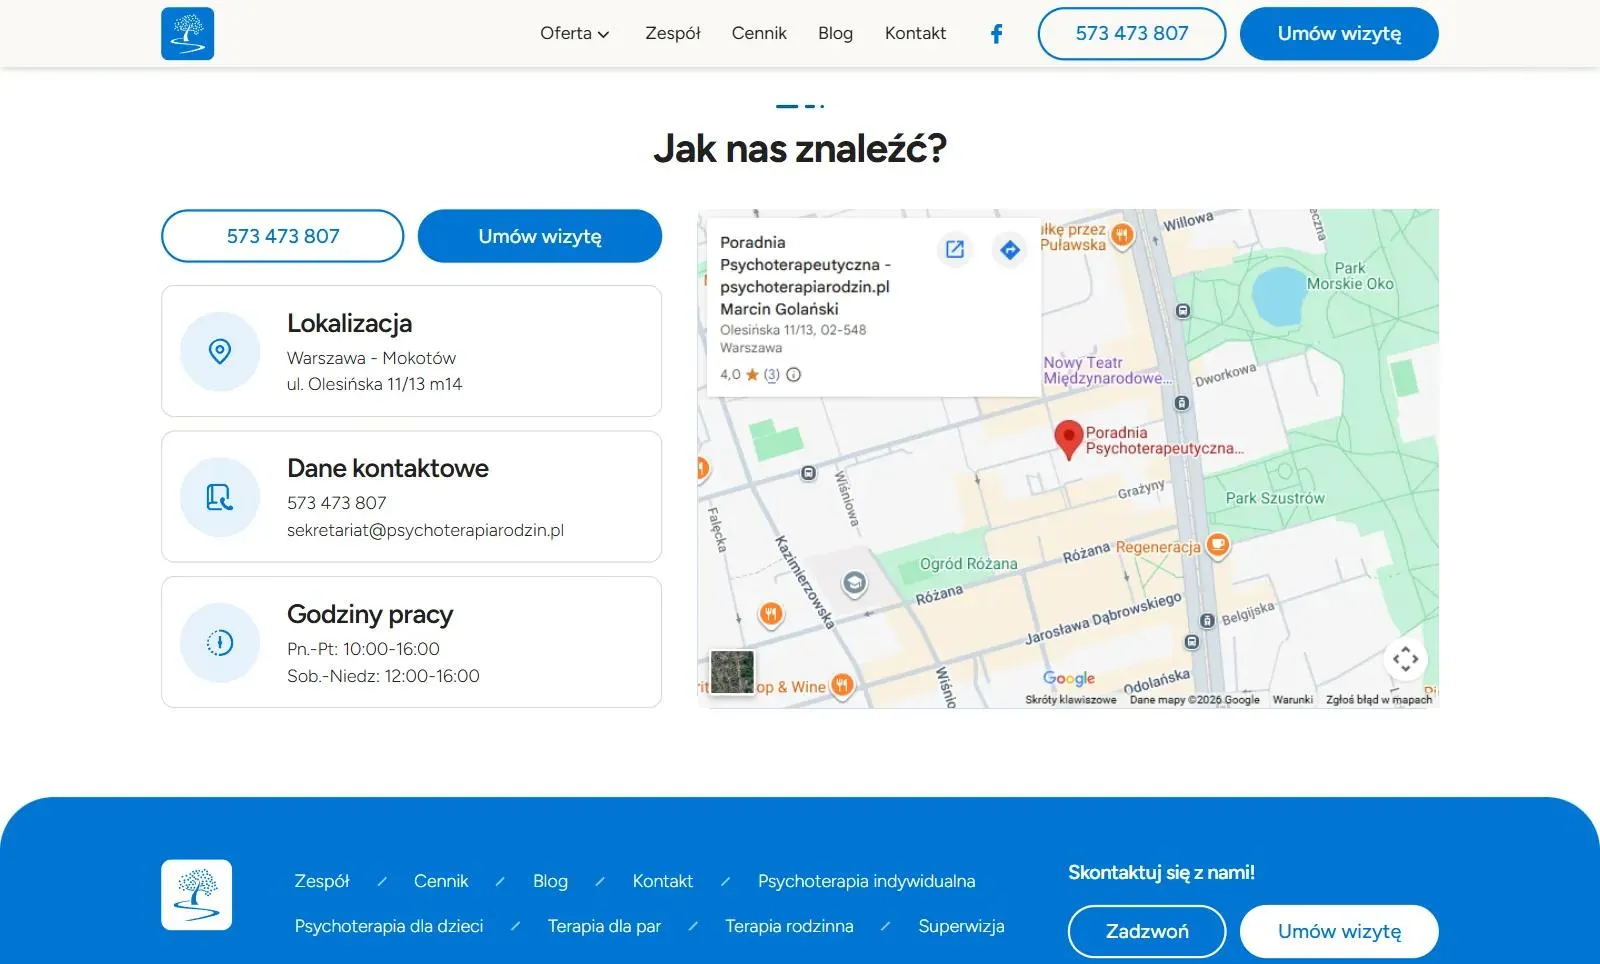The width and height of the screenshot is (1600, 964).
Task: Open Blog in the top navigation
Action: (835, 34)
